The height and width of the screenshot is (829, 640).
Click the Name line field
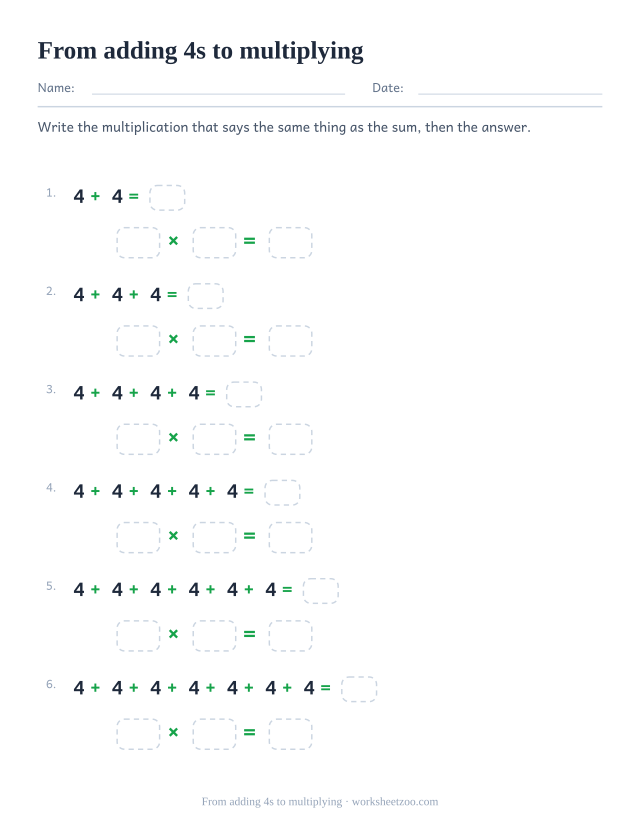coord(218,89)
